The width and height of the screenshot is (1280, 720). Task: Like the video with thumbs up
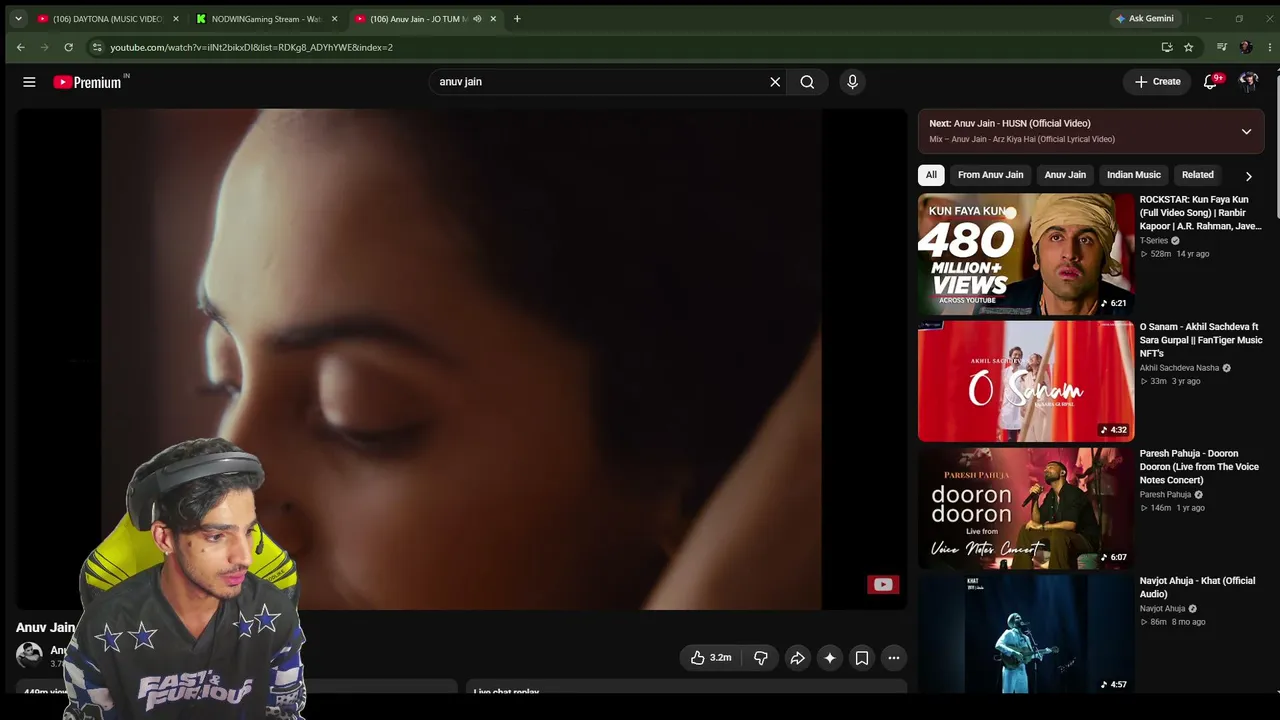711,658
